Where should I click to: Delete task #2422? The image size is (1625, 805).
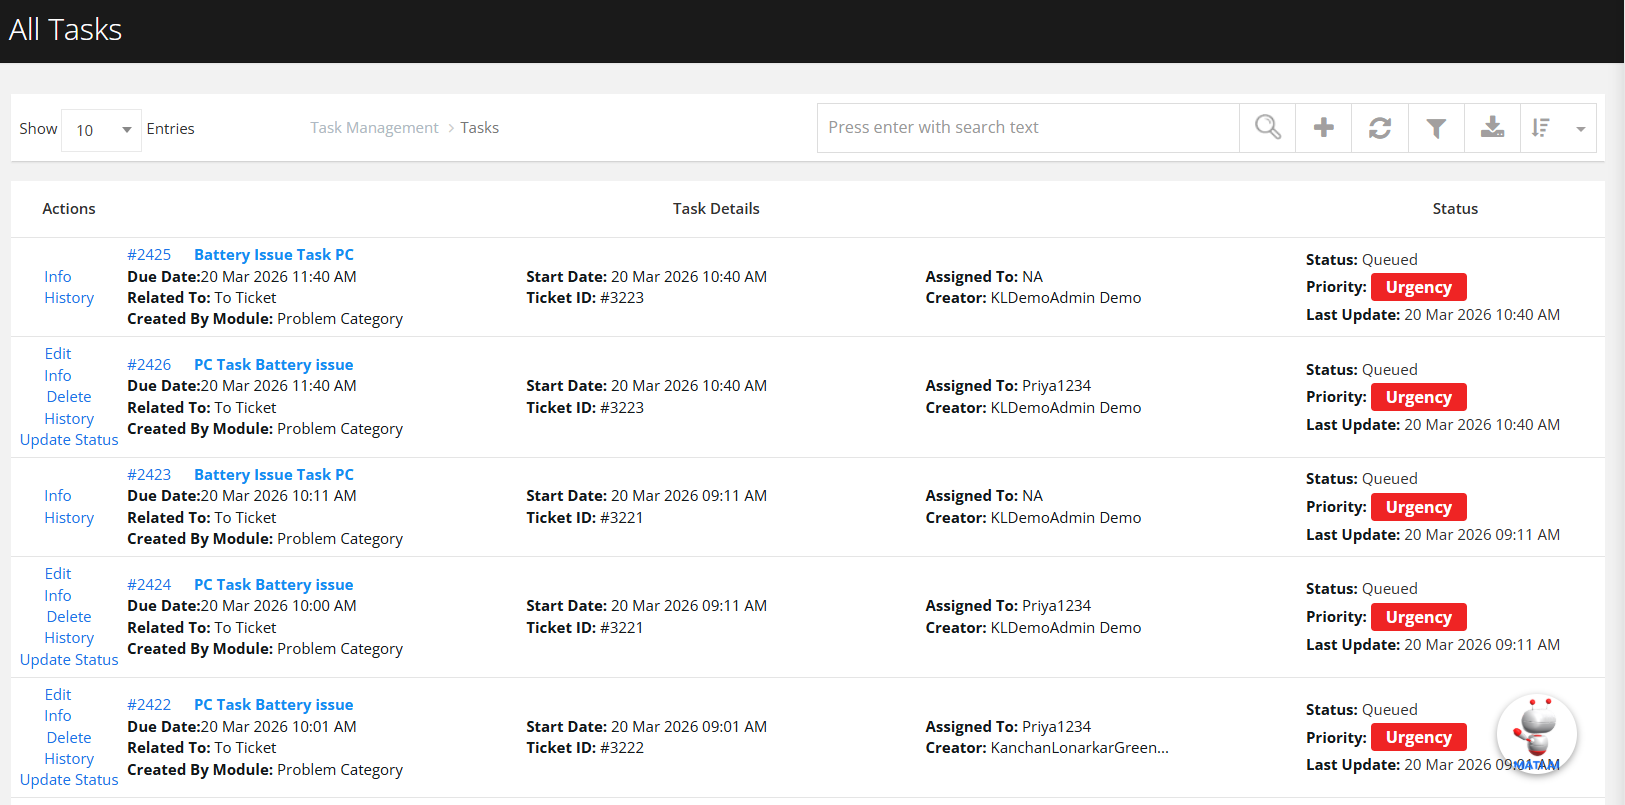pyautogui.click(x=69, y=738)
